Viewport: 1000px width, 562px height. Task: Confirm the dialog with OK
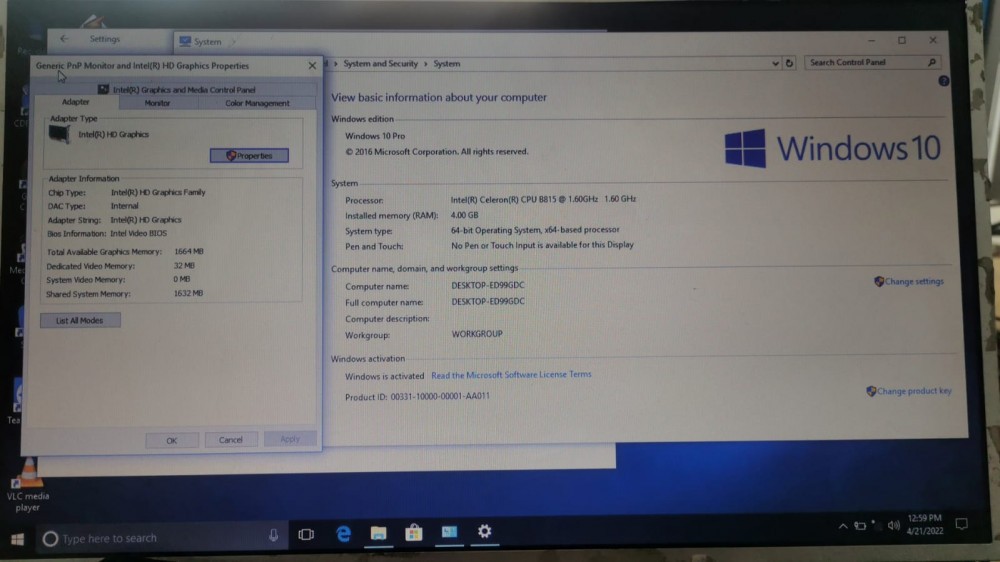point(172,440)
